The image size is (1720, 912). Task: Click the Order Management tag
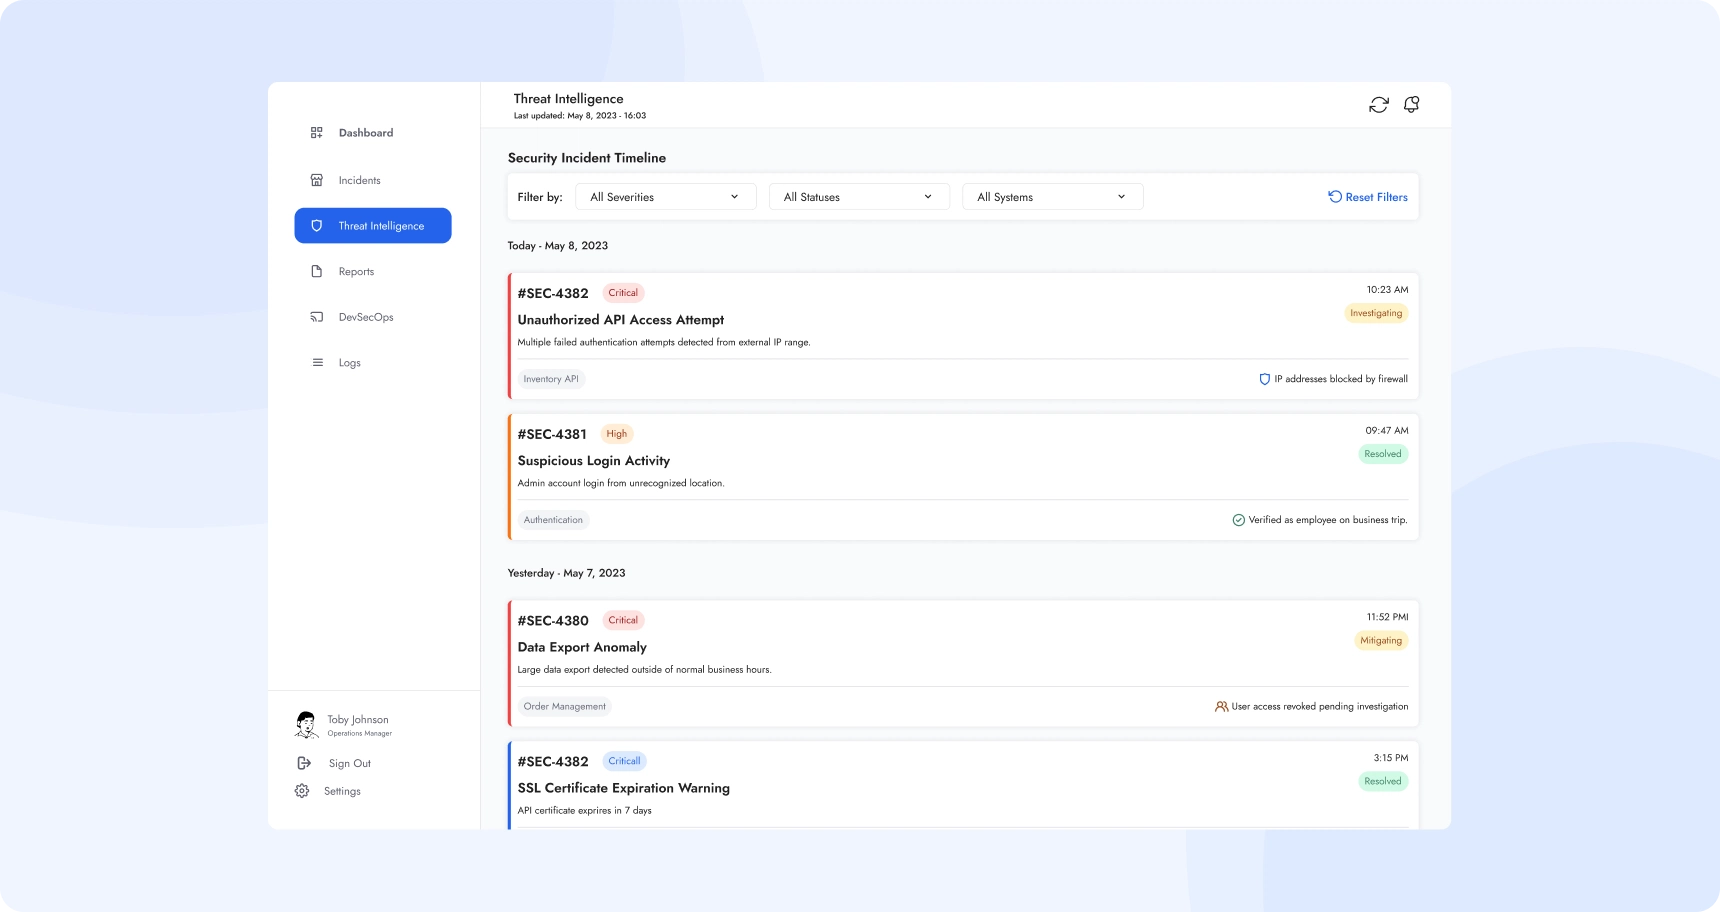(564, 707)
